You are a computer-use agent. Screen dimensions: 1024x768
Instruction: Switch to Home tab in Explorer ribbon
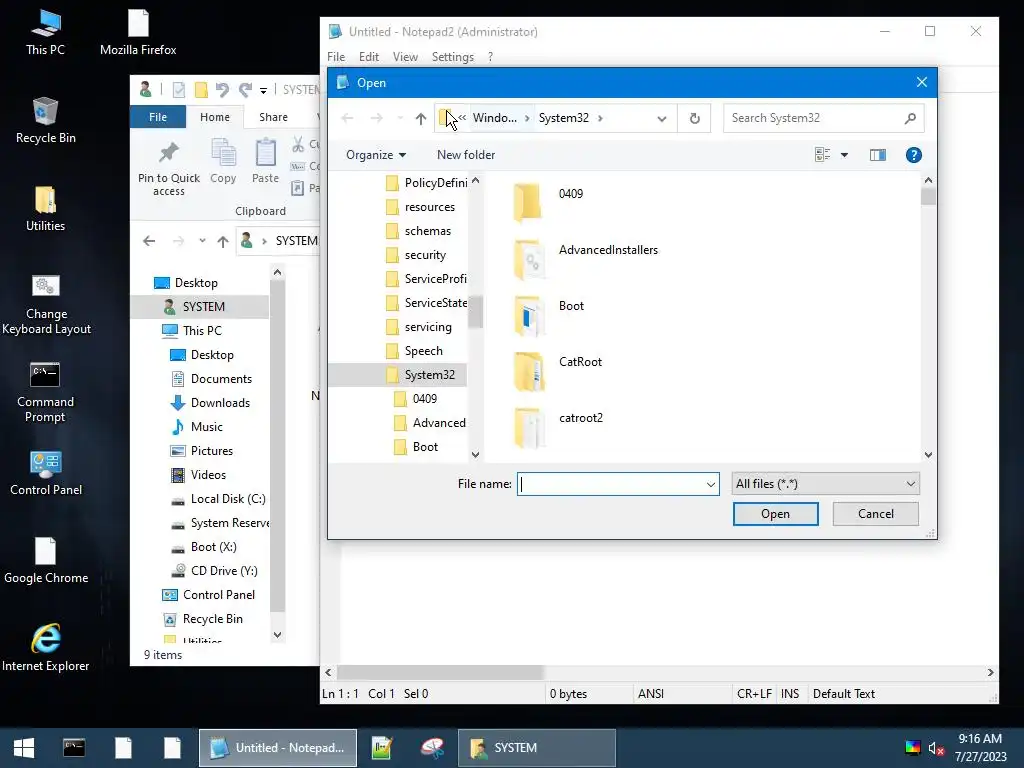[x=215, y=117]
